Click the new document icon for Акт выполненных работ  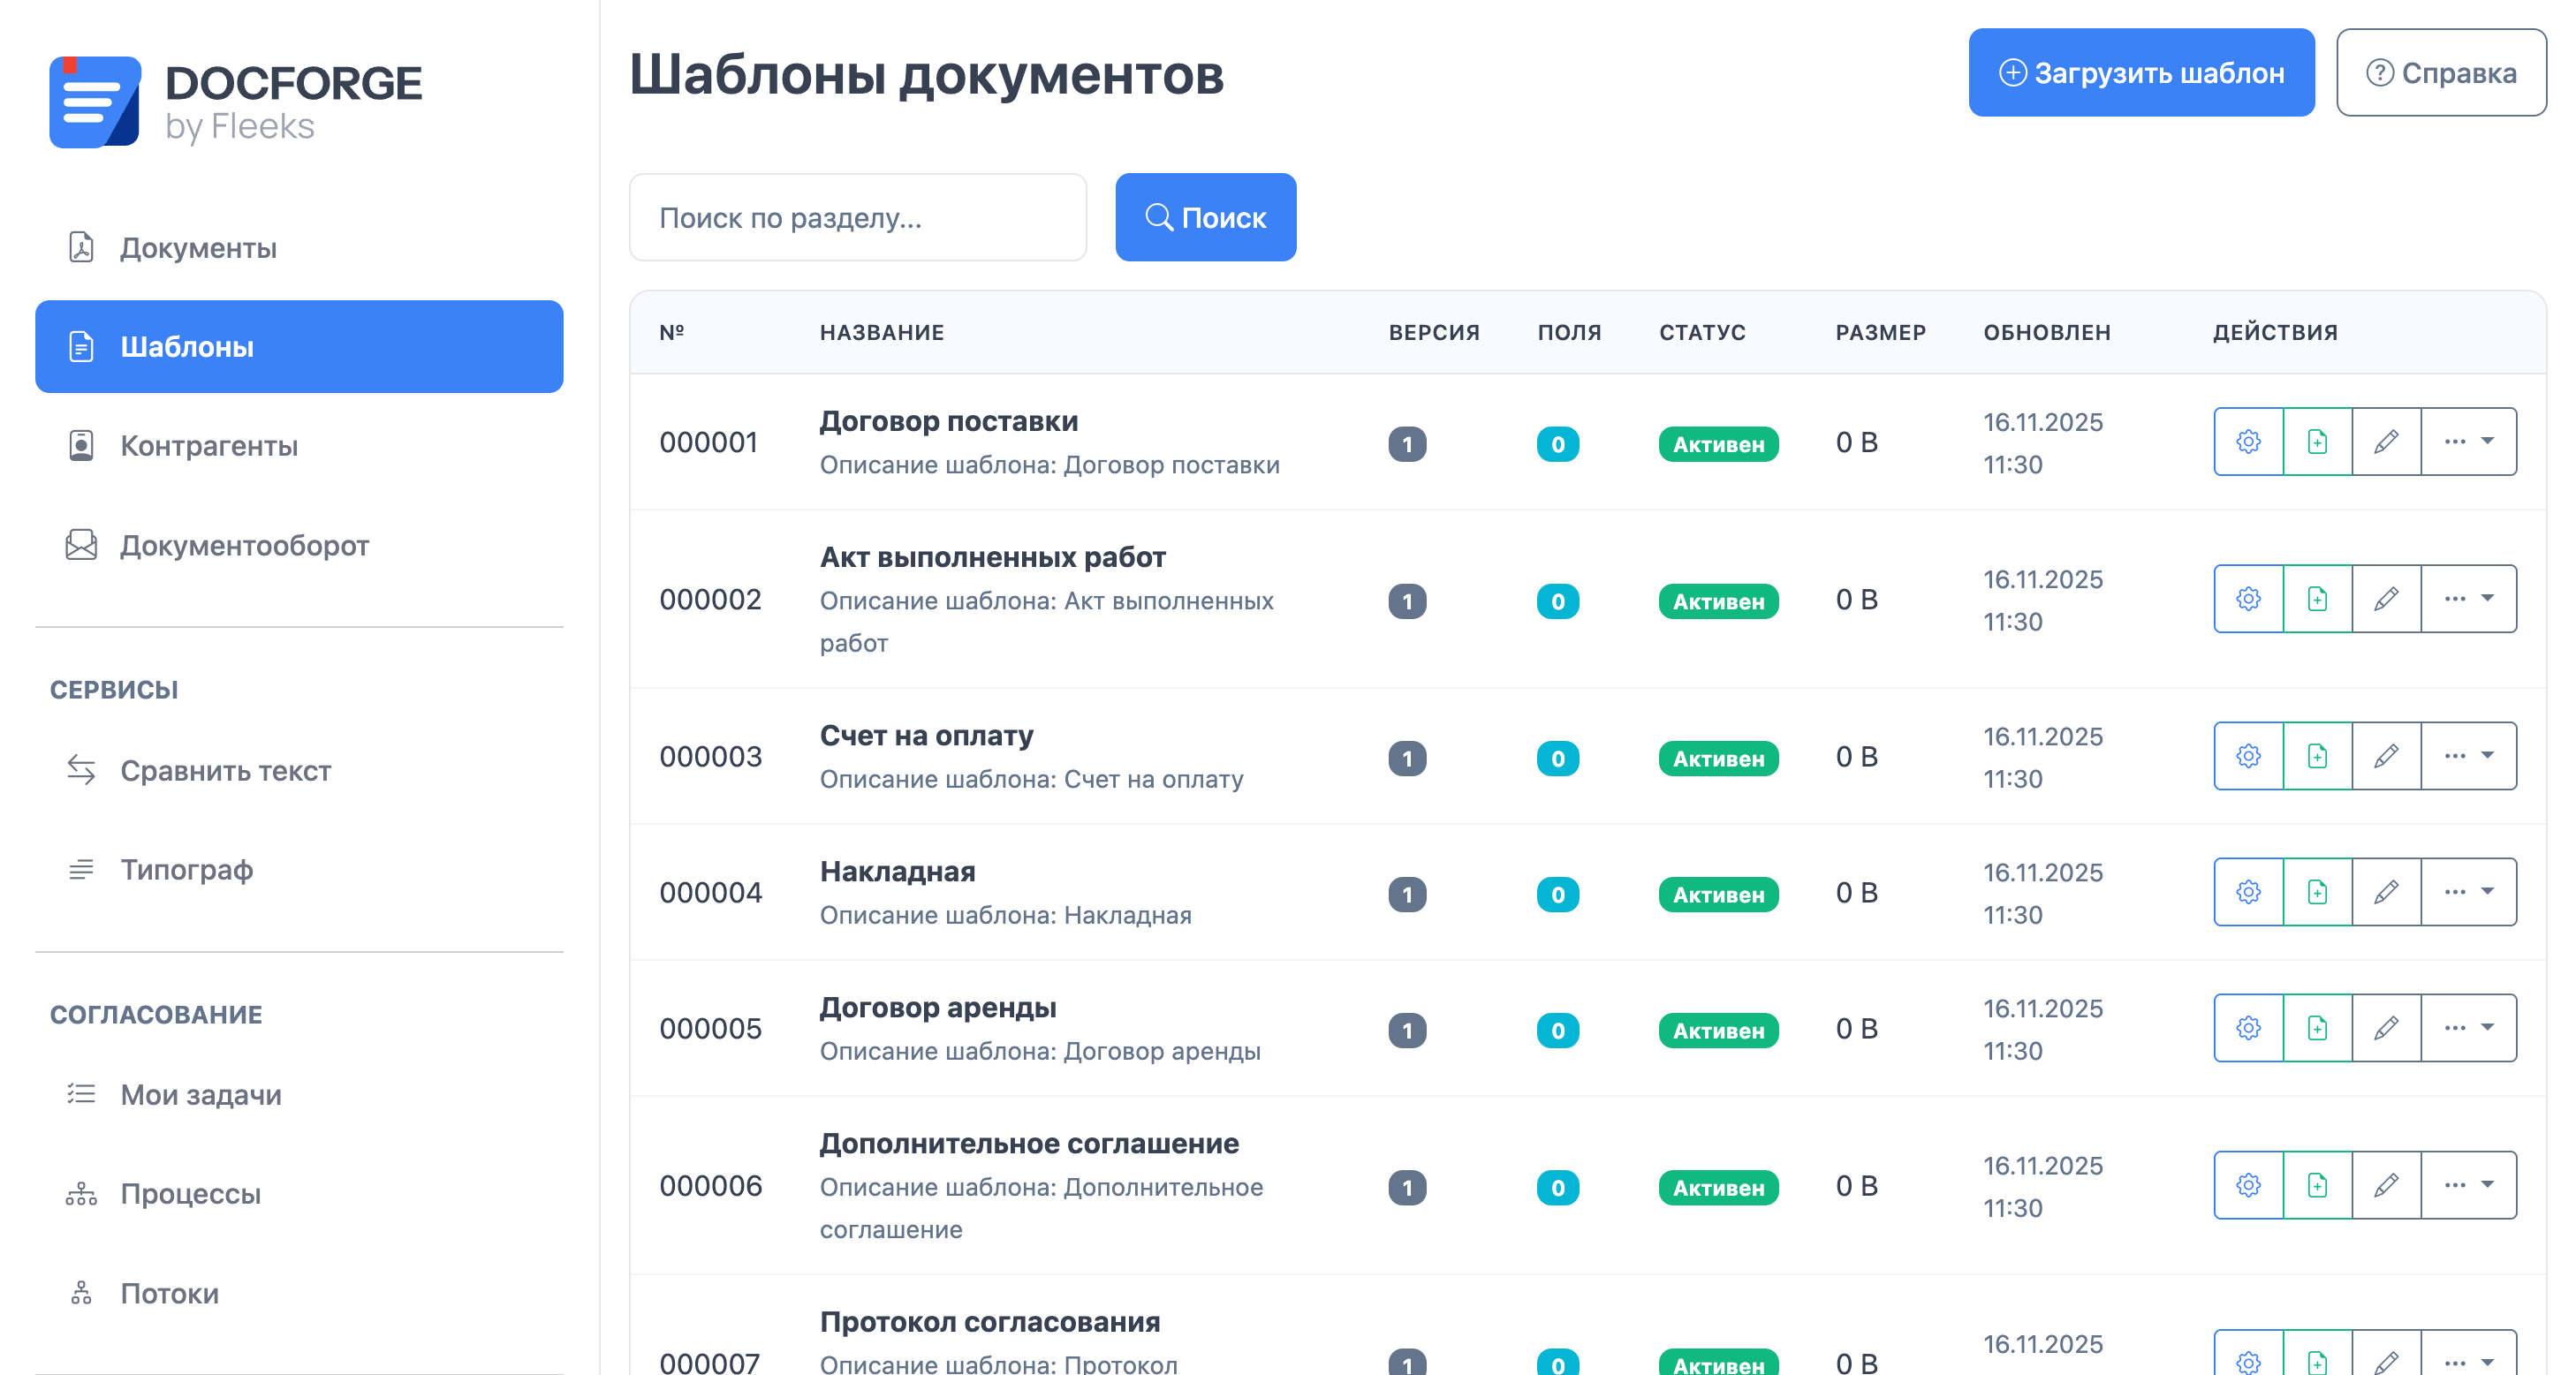pos(2317,599)
